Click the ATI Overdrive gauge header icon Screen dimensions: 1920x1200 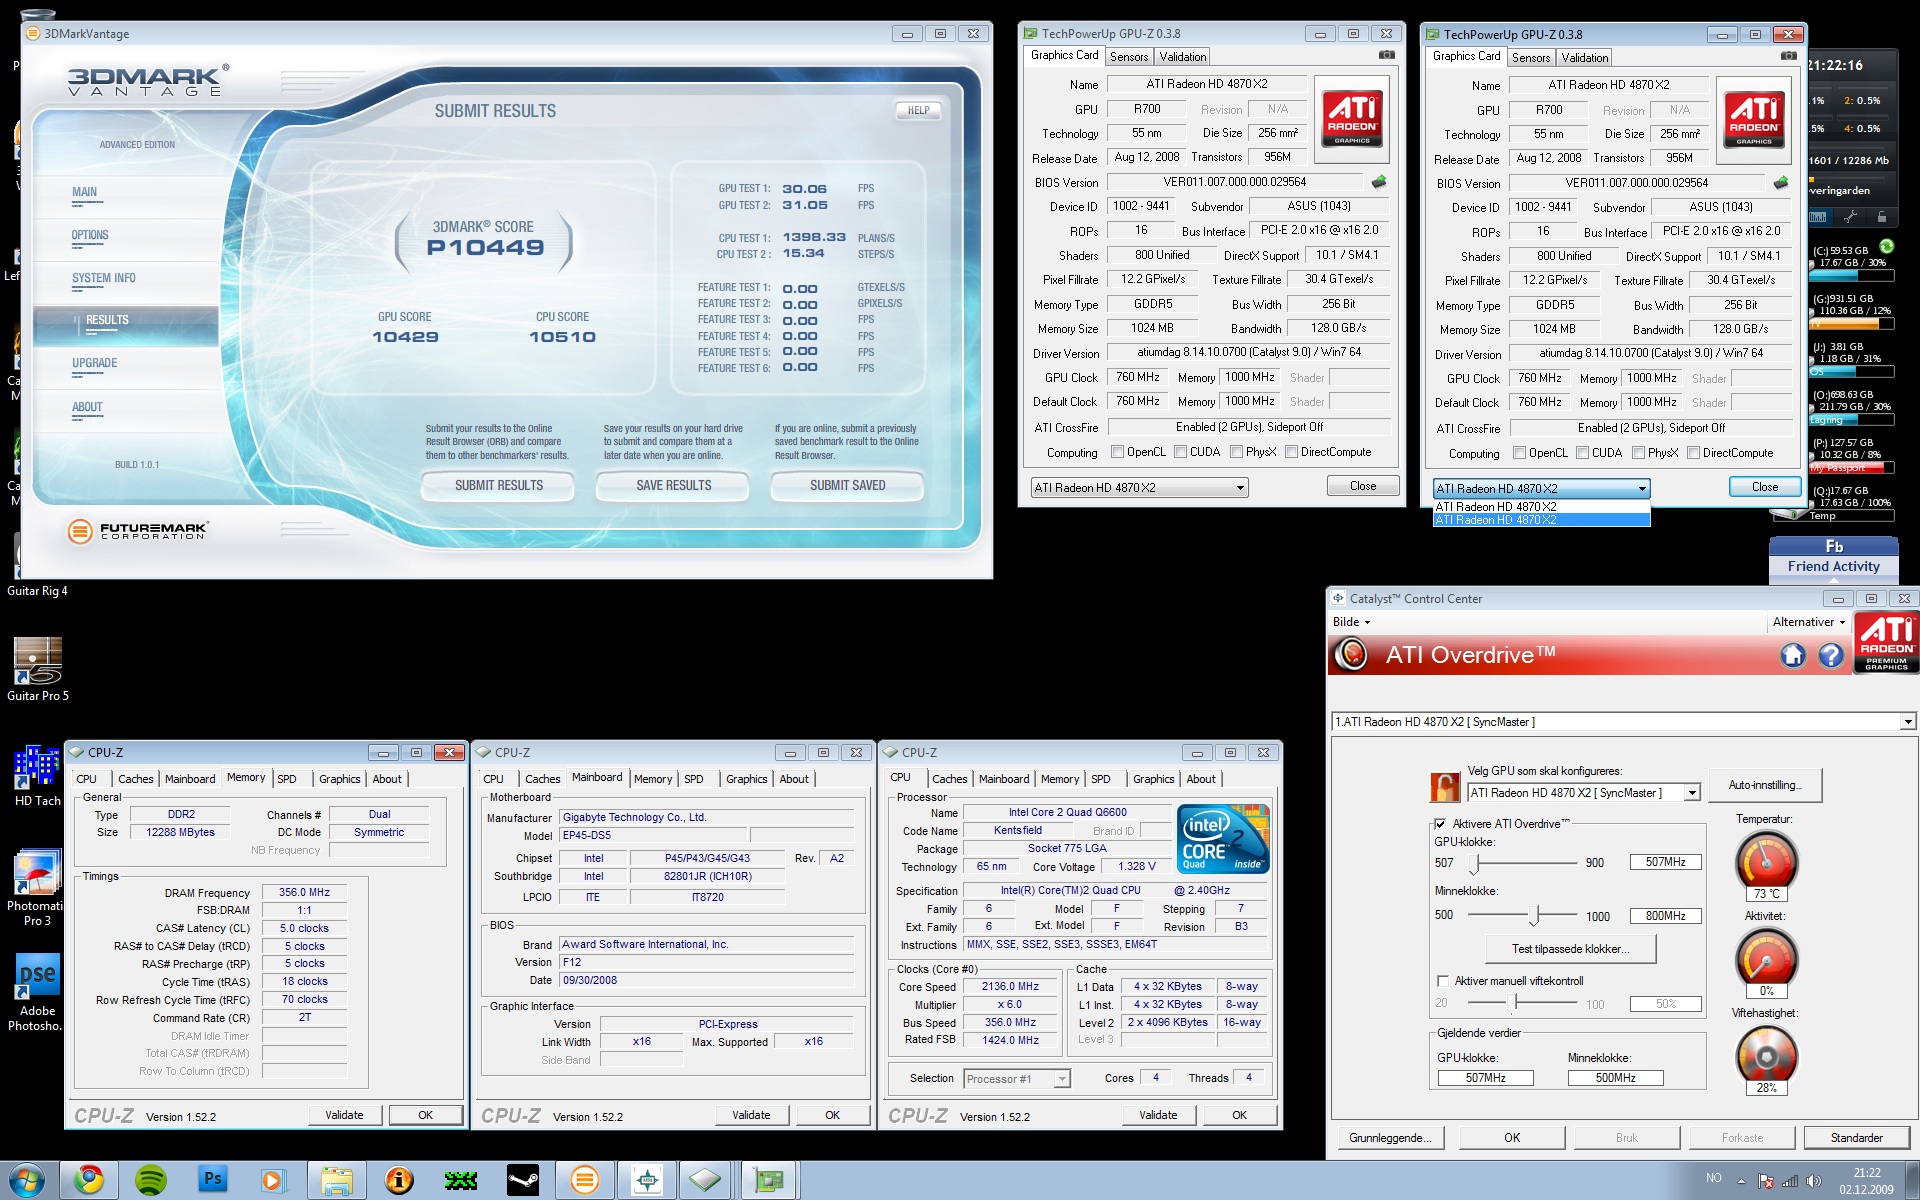pyautogui.click(x=1352, y=655)
